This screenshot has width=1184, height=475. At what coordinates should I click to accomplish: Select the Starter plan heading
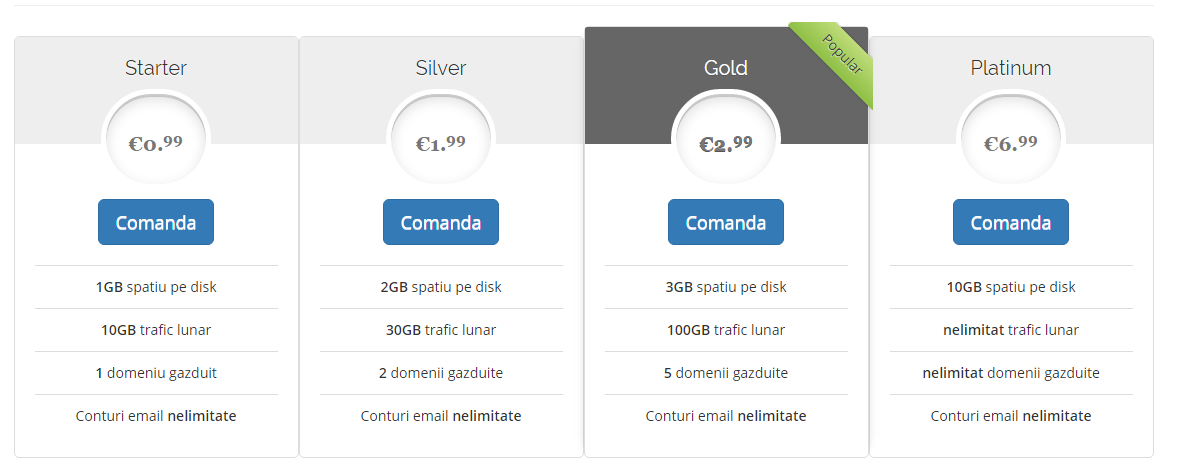(x=156, y=68)
